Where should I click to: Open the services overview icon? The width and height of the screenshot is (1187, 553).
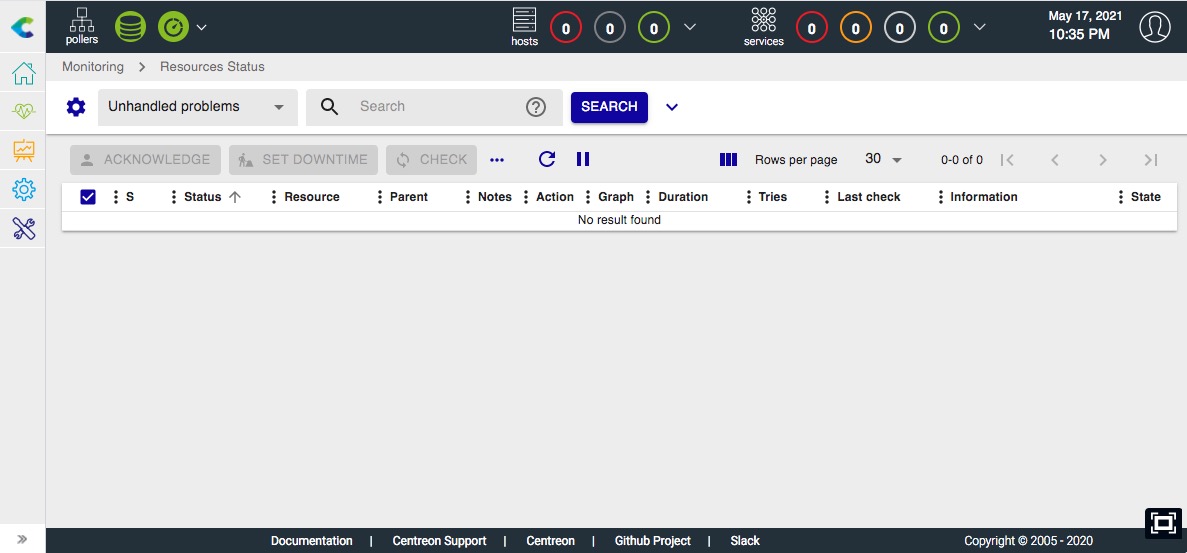(x=764, y=26)
